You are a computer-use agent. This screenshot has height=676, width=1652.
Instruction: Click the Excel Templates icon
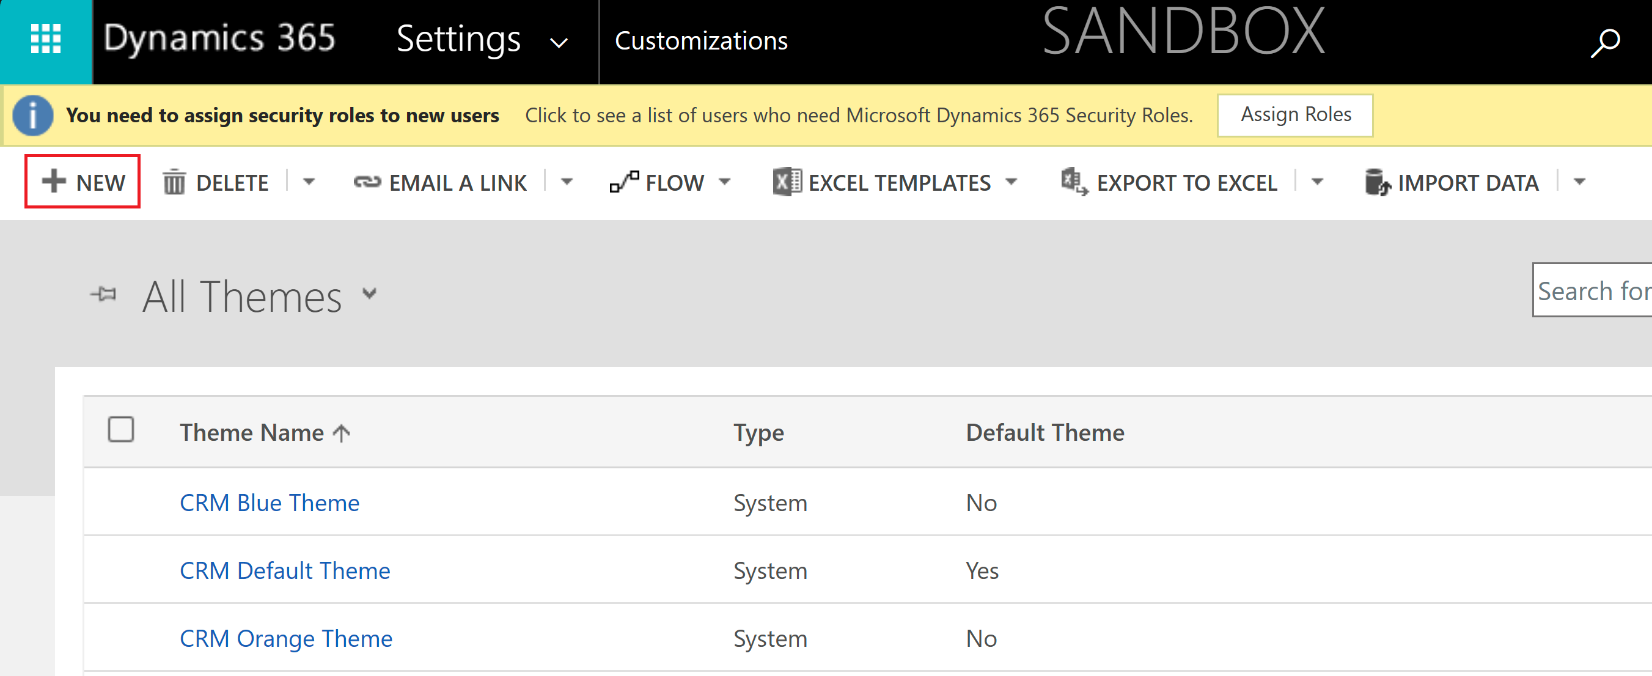[x=787, y=182]
